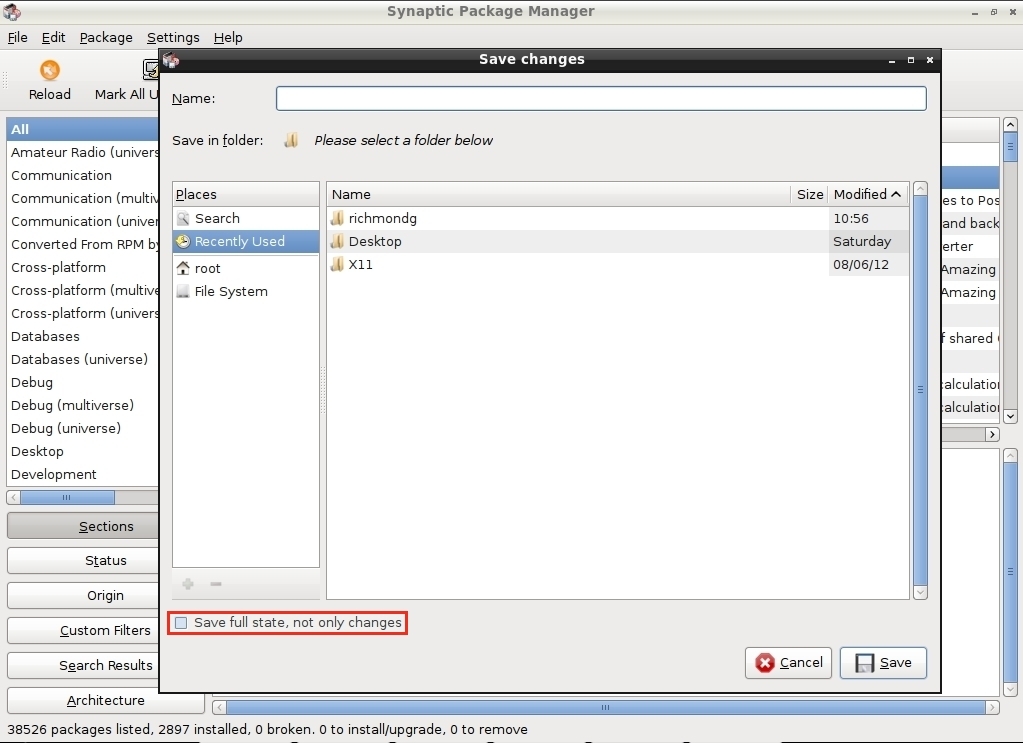Sort file list by Name column
Image resolution: width=1023 pixels, height=743 pixels.
558,194
